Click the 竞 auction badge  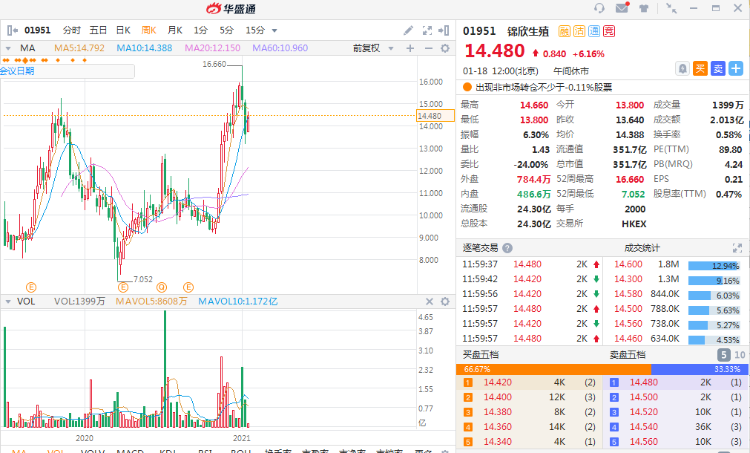point(609,31)
